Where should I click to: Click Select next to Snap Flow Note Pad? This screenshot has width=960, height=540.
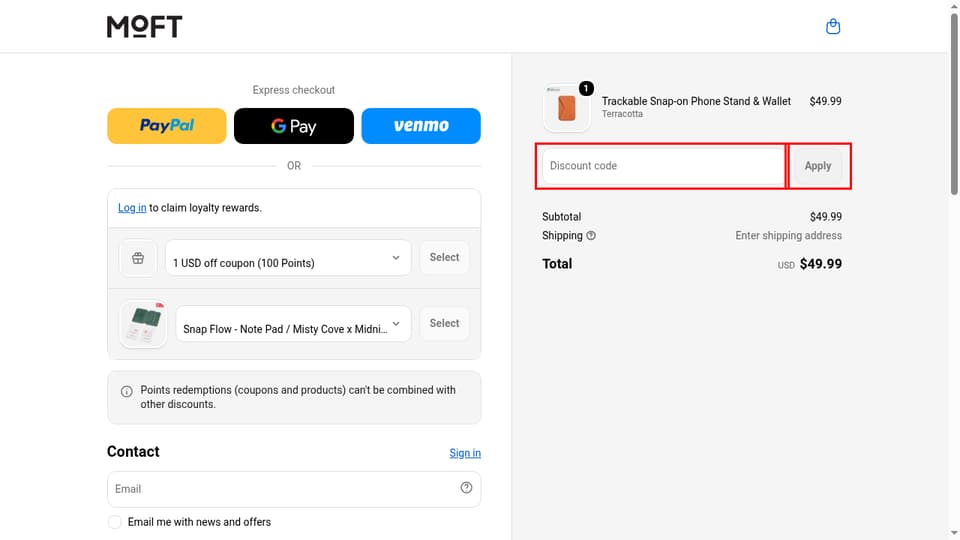tap(444, 323)
